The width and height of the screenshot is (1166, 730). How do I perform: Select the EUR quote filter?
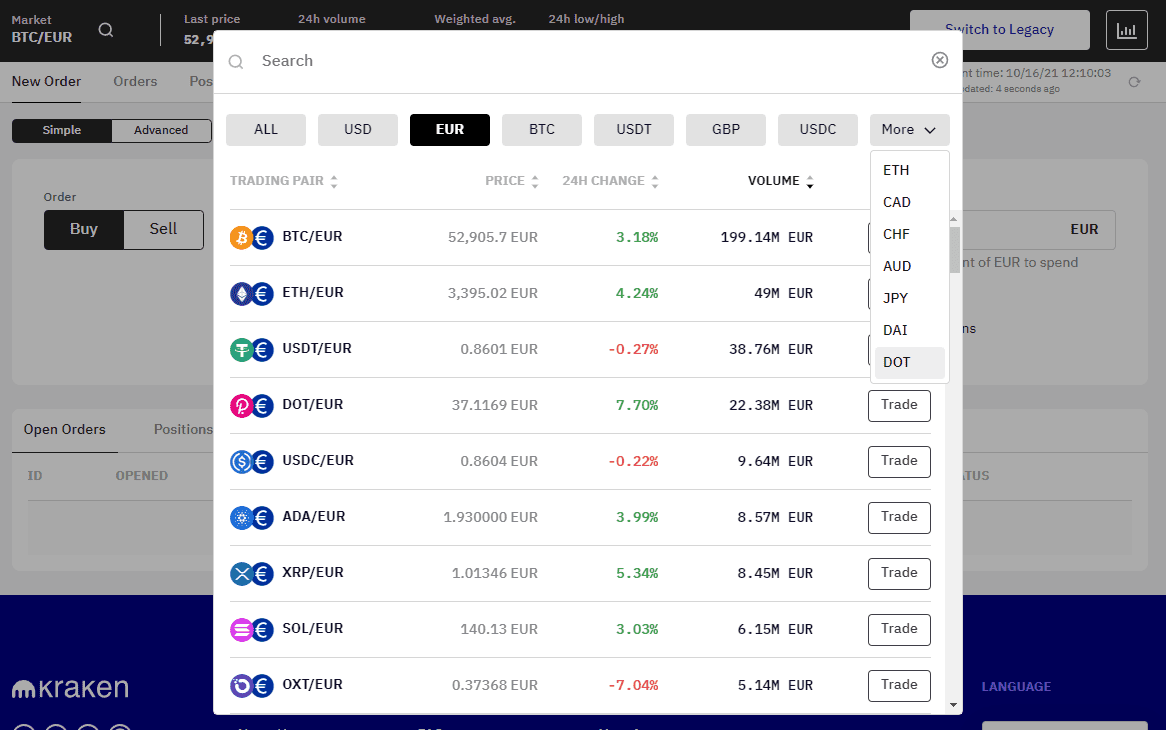[450, 129]
